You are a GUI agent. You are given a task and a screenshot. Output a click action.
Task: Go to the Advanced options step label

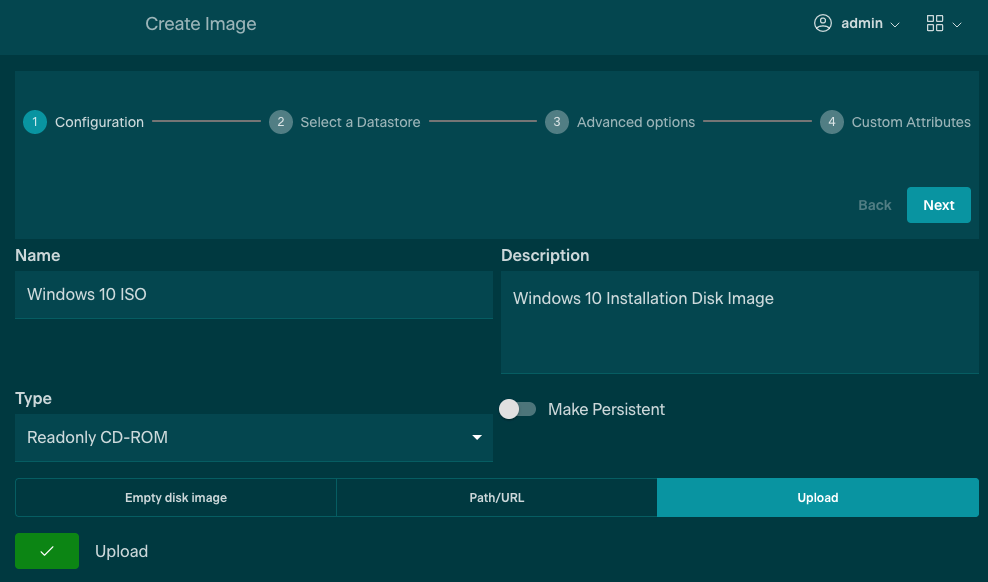(x=636, y=122)
